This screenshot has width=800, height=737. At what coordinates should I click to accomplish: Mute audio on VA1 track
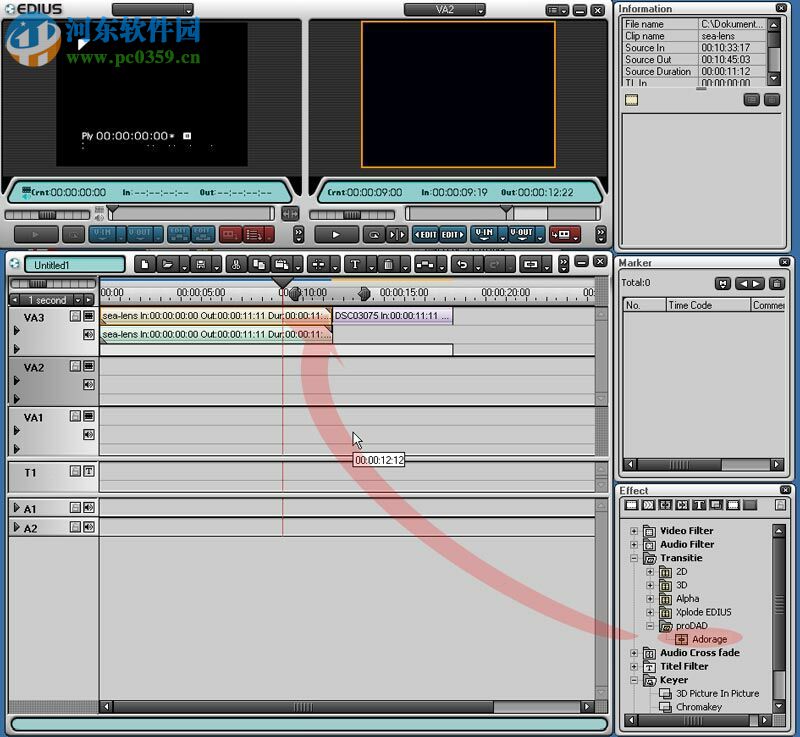pyautogui.click(x=89, y=434)
